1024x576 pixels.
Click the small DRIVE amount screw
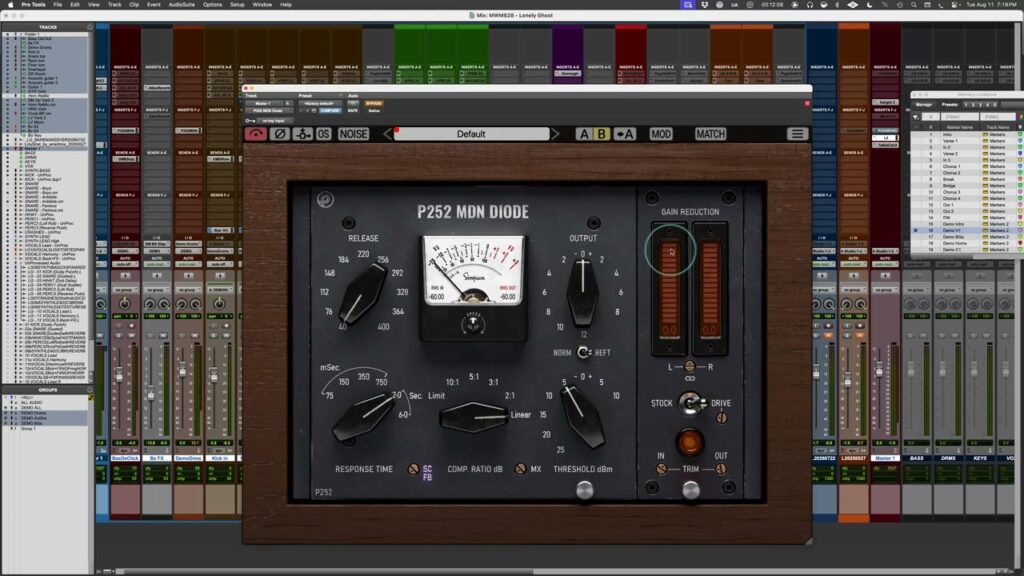coord(722,417)
